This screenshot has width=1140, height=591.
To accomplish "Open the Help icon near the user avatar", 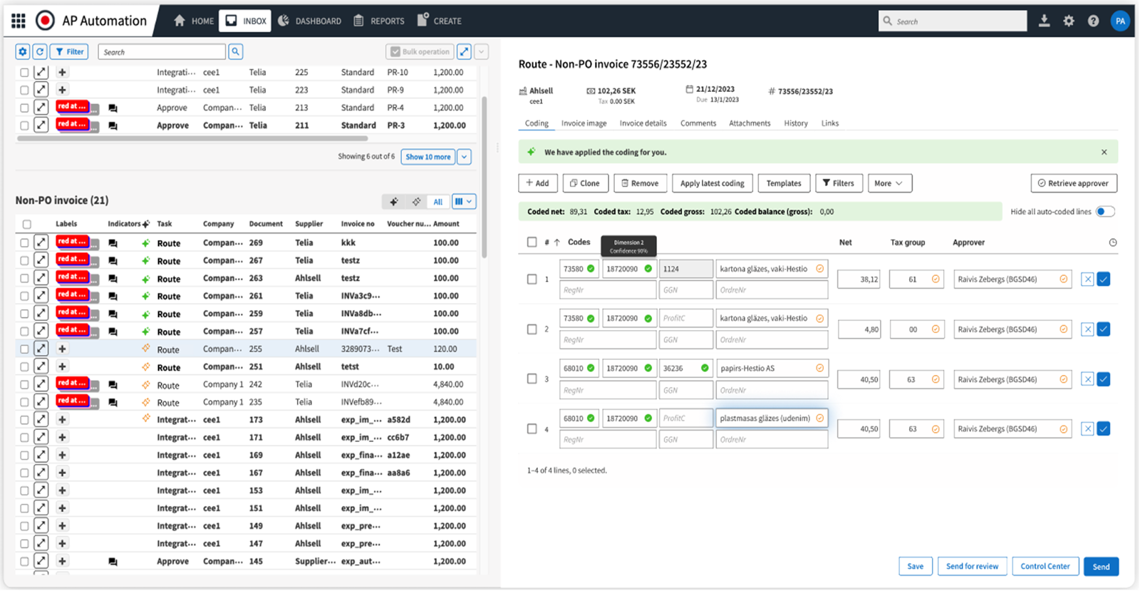I will click(x=1093, y=20).
